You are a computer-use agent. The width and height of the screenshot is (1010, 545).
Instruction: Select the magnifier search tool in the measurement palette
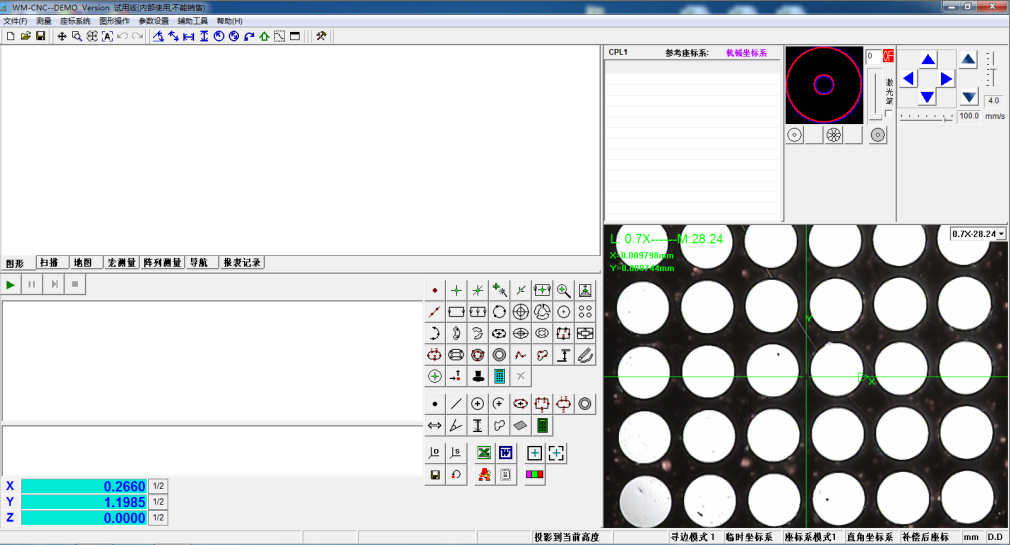coord(564,290)
